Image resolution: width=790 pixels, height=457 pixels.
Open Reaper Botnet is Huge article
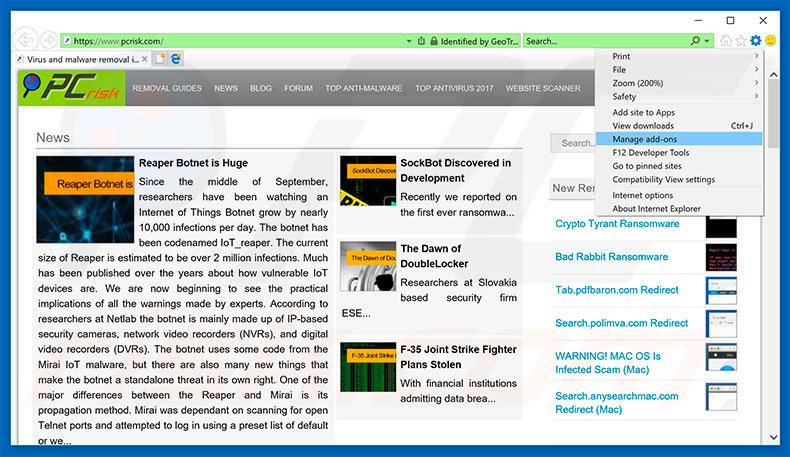tap(193, 163)
